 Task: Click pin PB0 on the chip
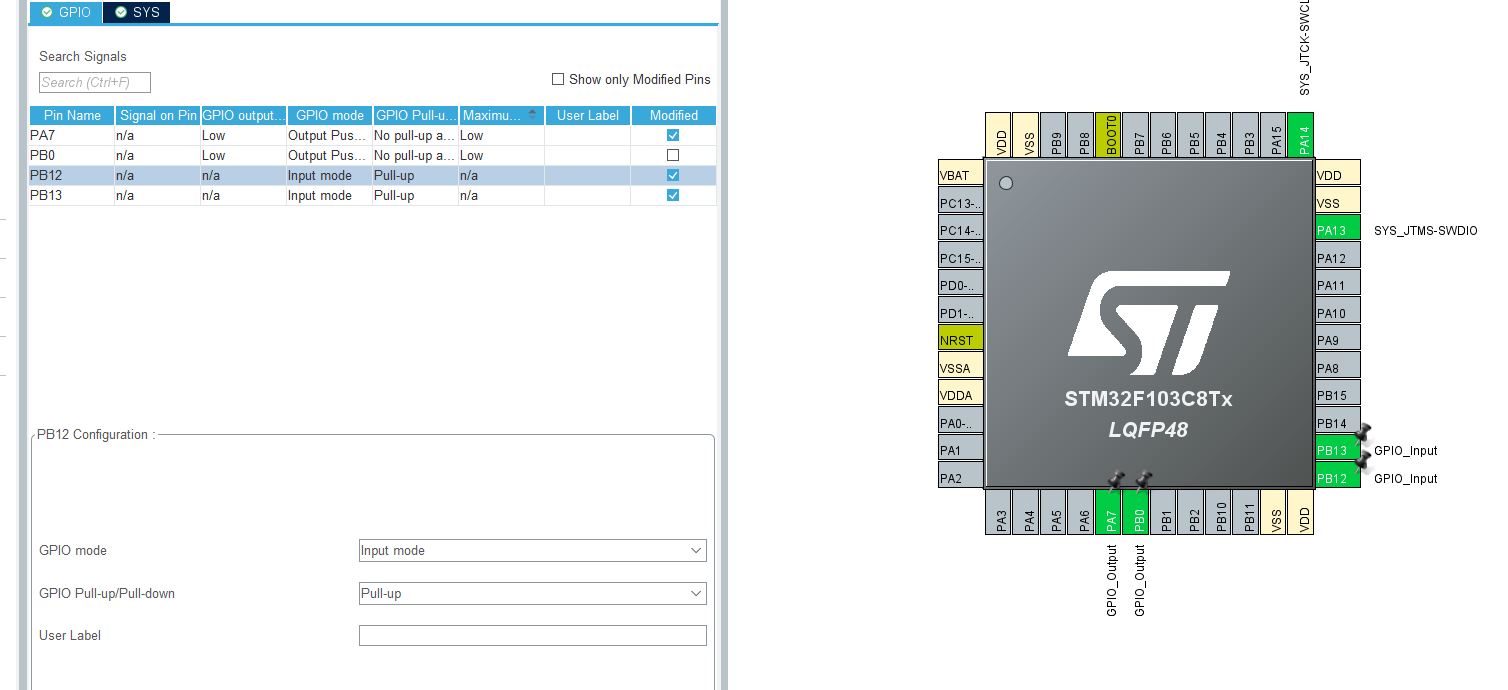tap(1137, 511)
